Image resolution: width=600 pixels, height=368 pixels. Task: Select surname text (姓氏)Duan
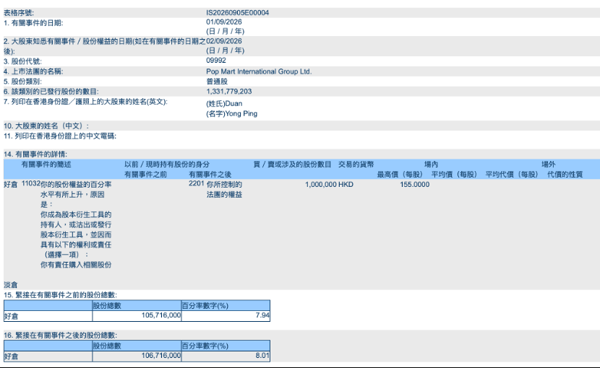pos(224,103)
